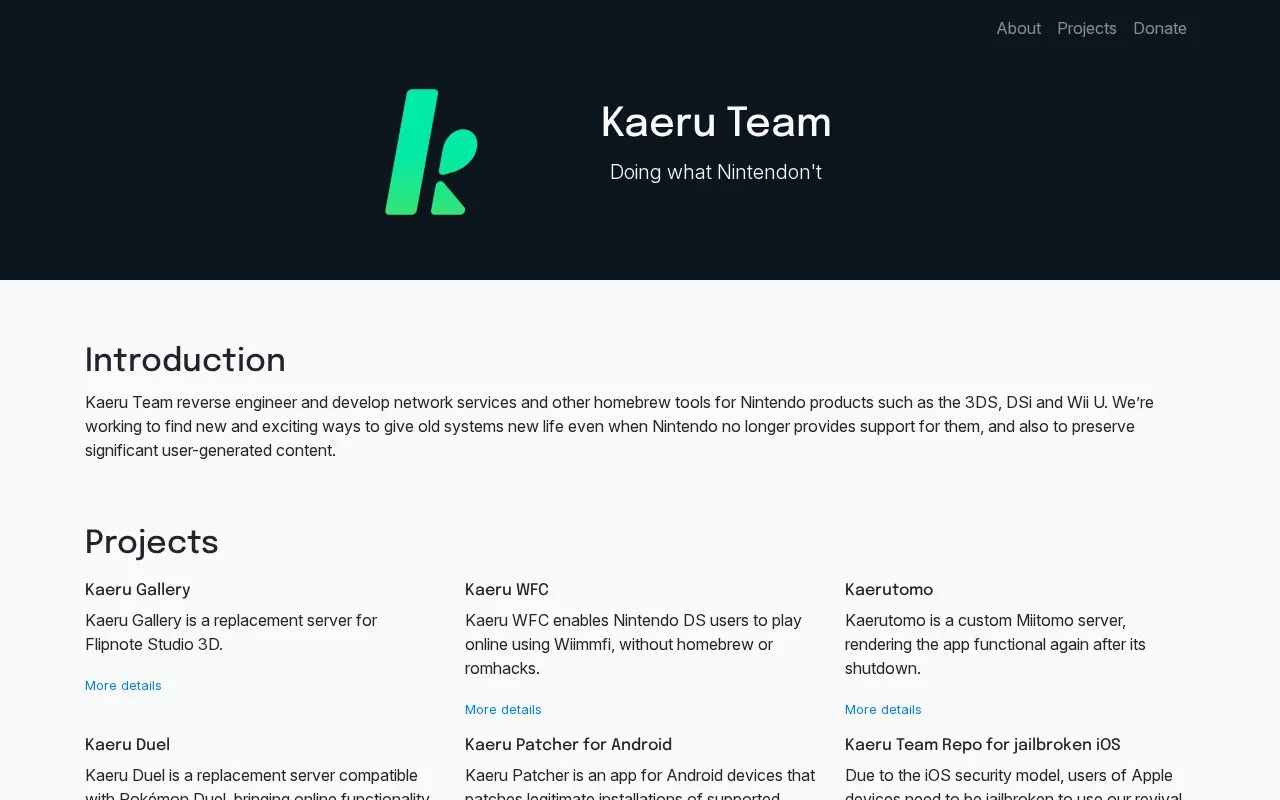Image resolution: width=1280 pixels, height=800 pixels.
Task: Select the Kaeru WFC project title
Action: (x=507, y=589)
